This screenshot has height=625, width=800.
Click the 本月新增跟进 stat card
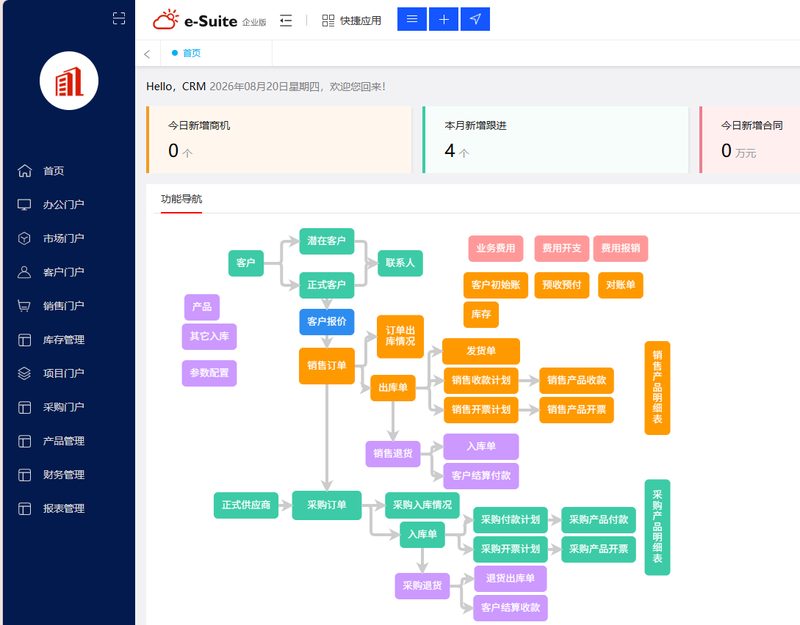click(x=555, y=139)
